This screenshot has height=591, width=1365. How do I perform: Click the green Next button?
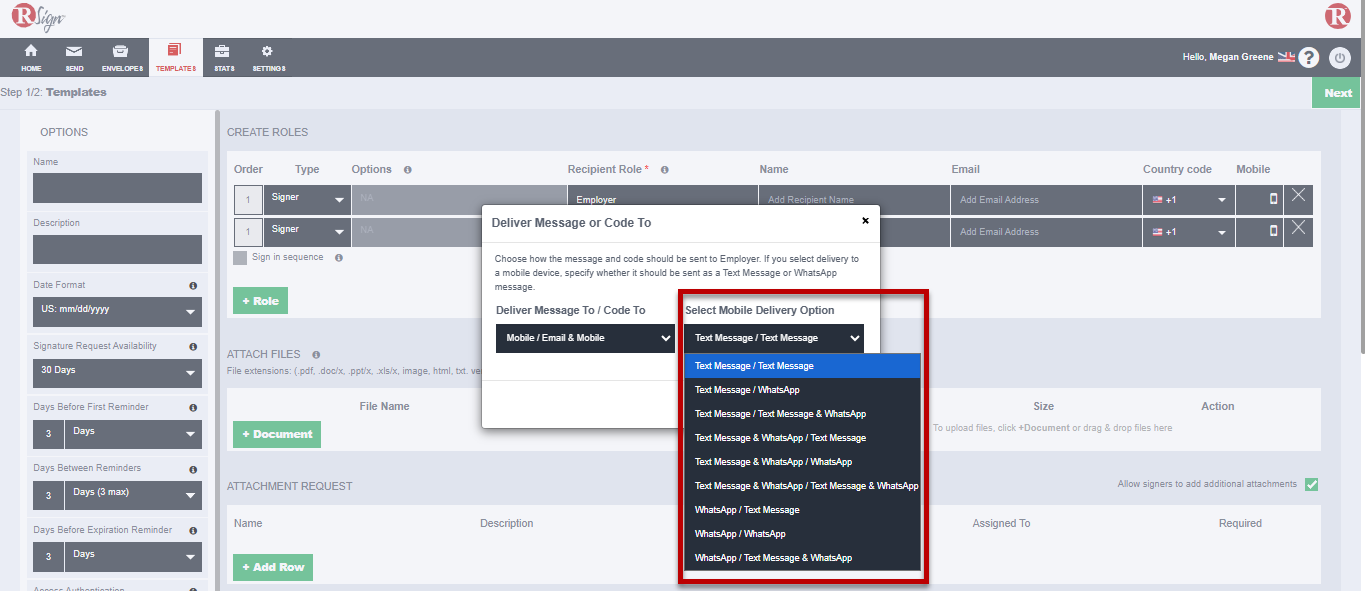click(x=1337, y=93)
